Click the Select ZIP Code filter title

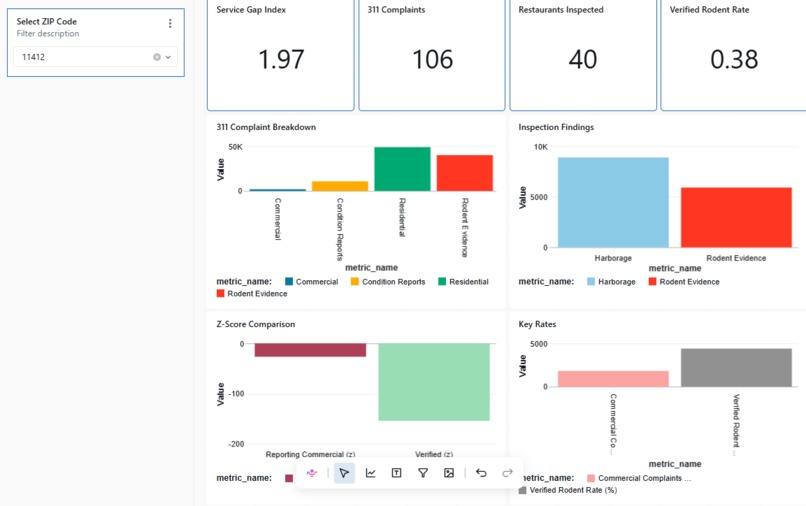coord(46,22)
